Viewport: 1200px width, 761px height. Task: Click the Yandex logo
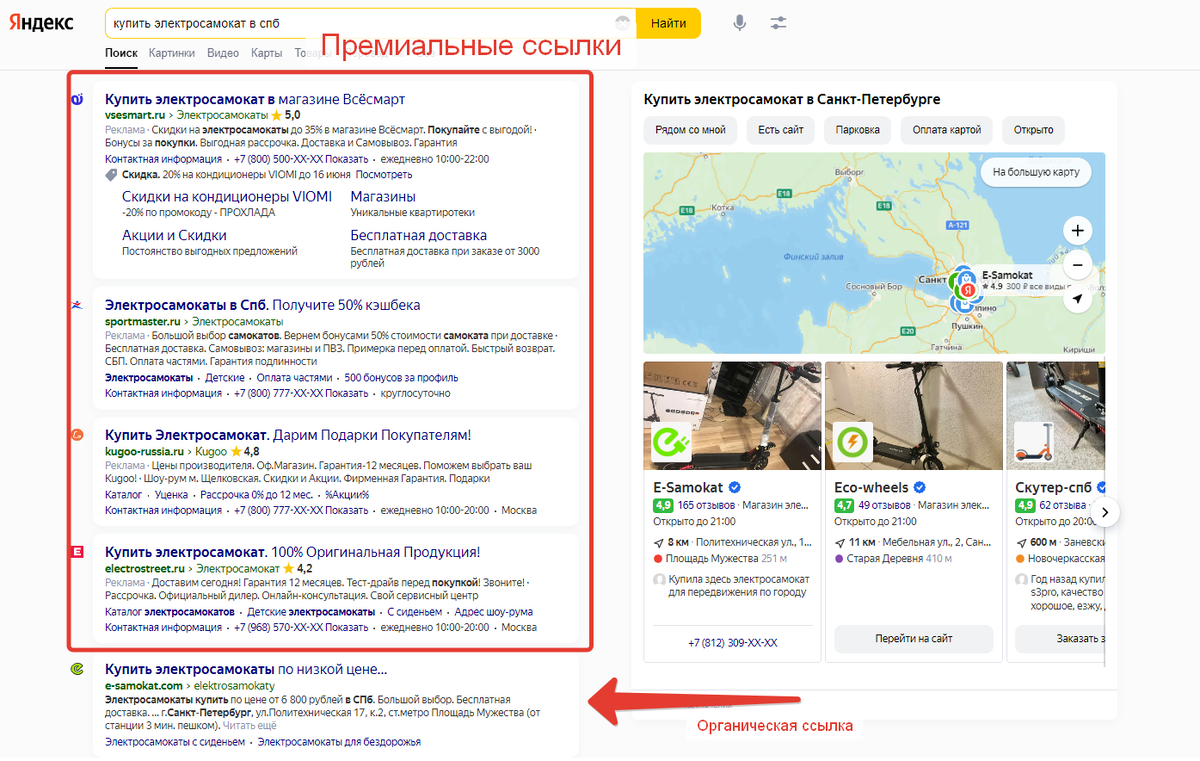click(42, 23)
